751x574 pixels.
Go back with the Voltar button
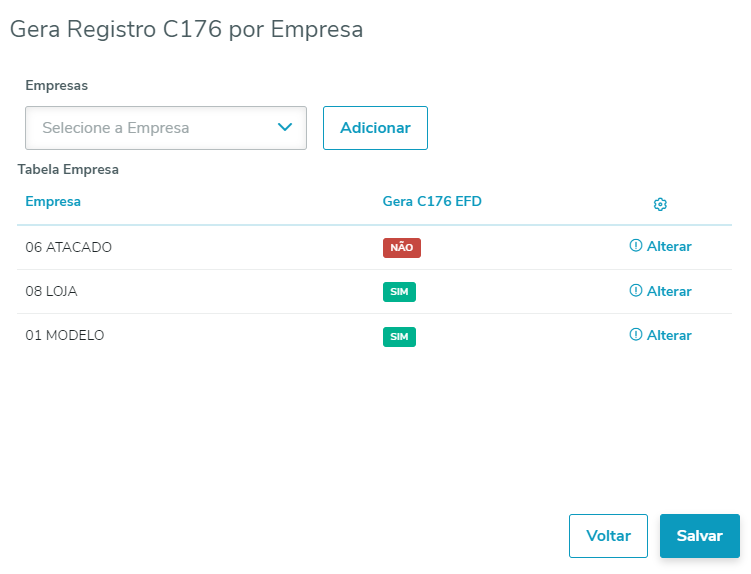(x=608, y=536)
